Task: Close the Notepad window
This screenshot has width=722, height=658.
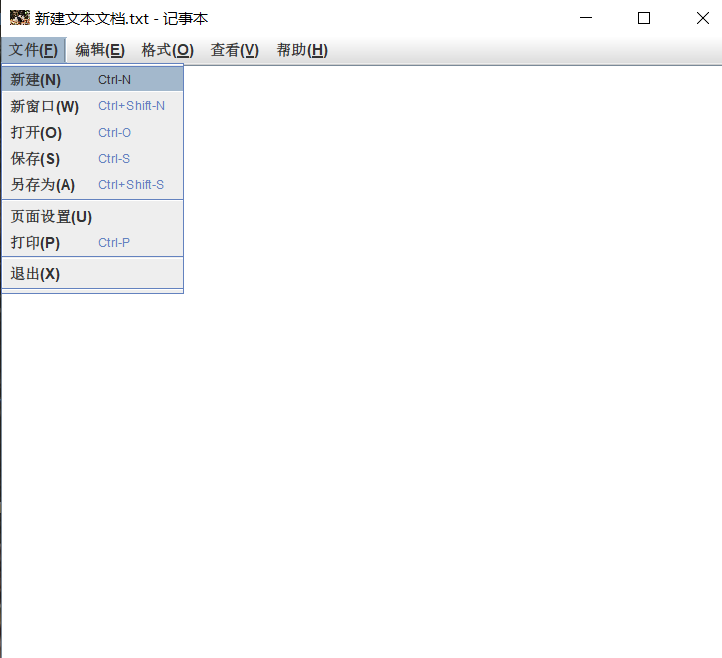Action: (703, 18)
